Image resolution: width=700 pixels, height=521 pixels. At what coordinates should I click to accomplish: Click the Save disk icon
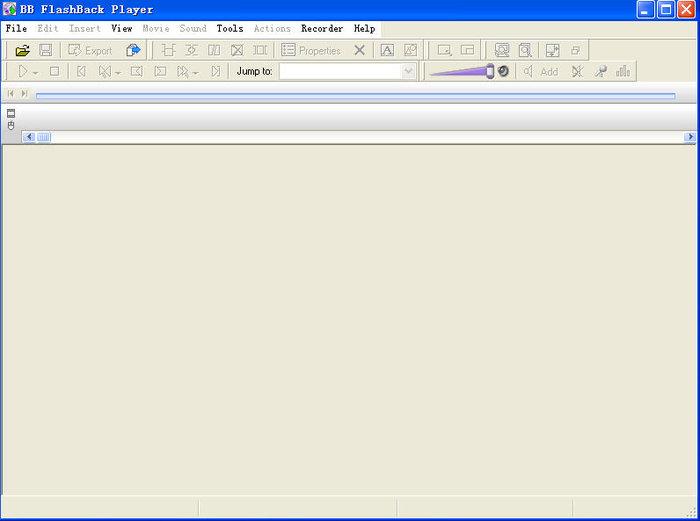click(x=46, y=50)
